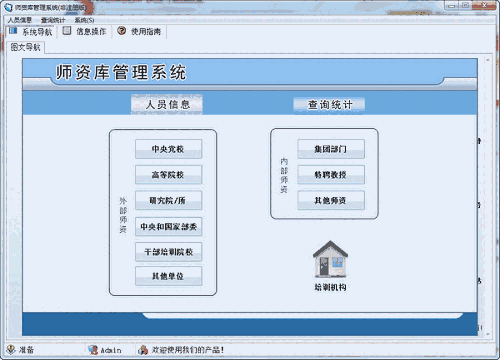Click the 信息操作 tab icon
Viewport: 500px width, 360px height.
coord(67,31)
